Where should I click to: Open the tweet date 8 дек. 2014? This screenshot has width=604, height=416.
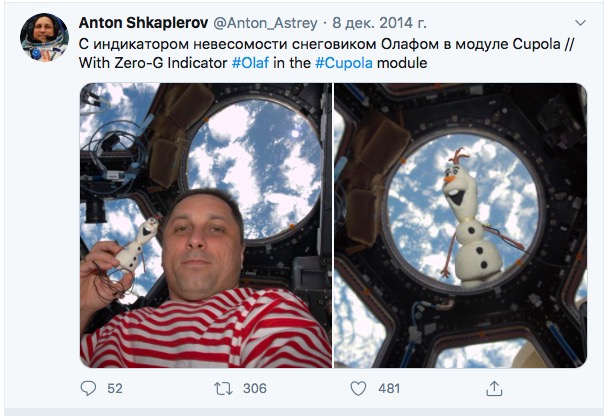click(379, 23)
